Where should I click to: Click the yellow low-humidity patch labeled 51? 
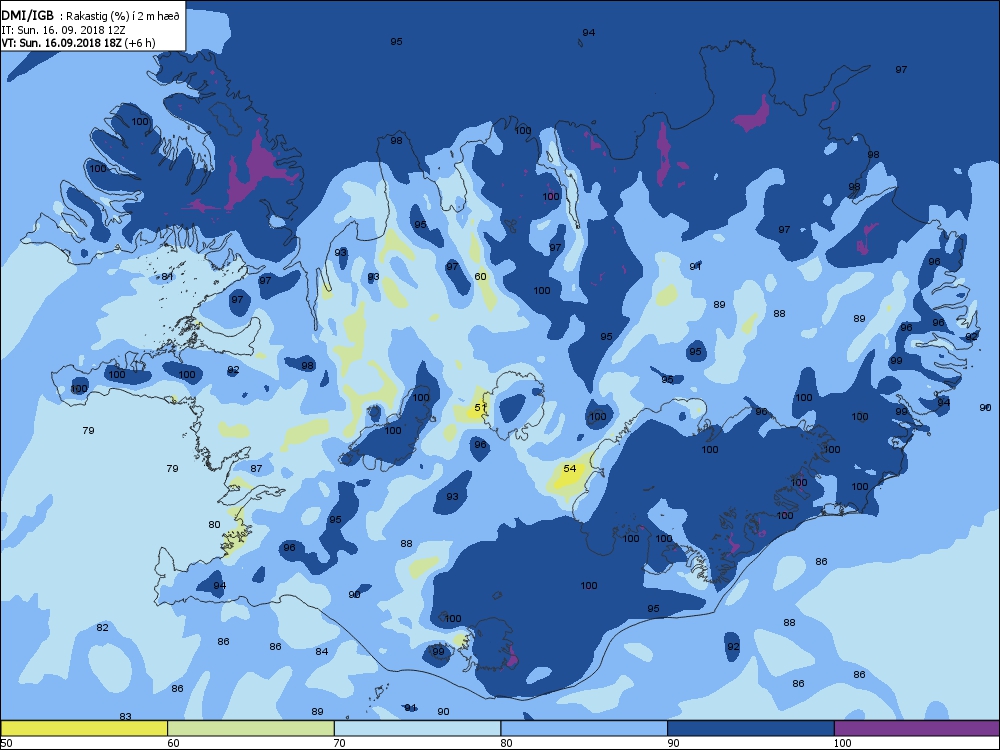coord(475,409)
